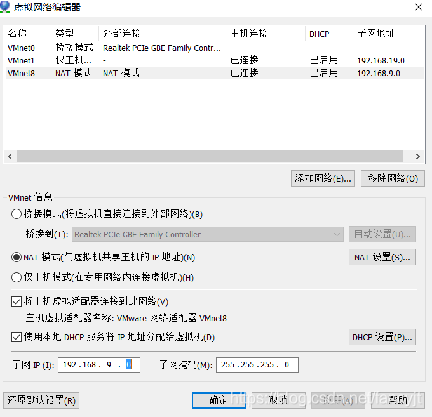432x417 pixels.
Task: Click the Restore Defaults (R) button
Action: pyautogui.click(x=41, y=400)
